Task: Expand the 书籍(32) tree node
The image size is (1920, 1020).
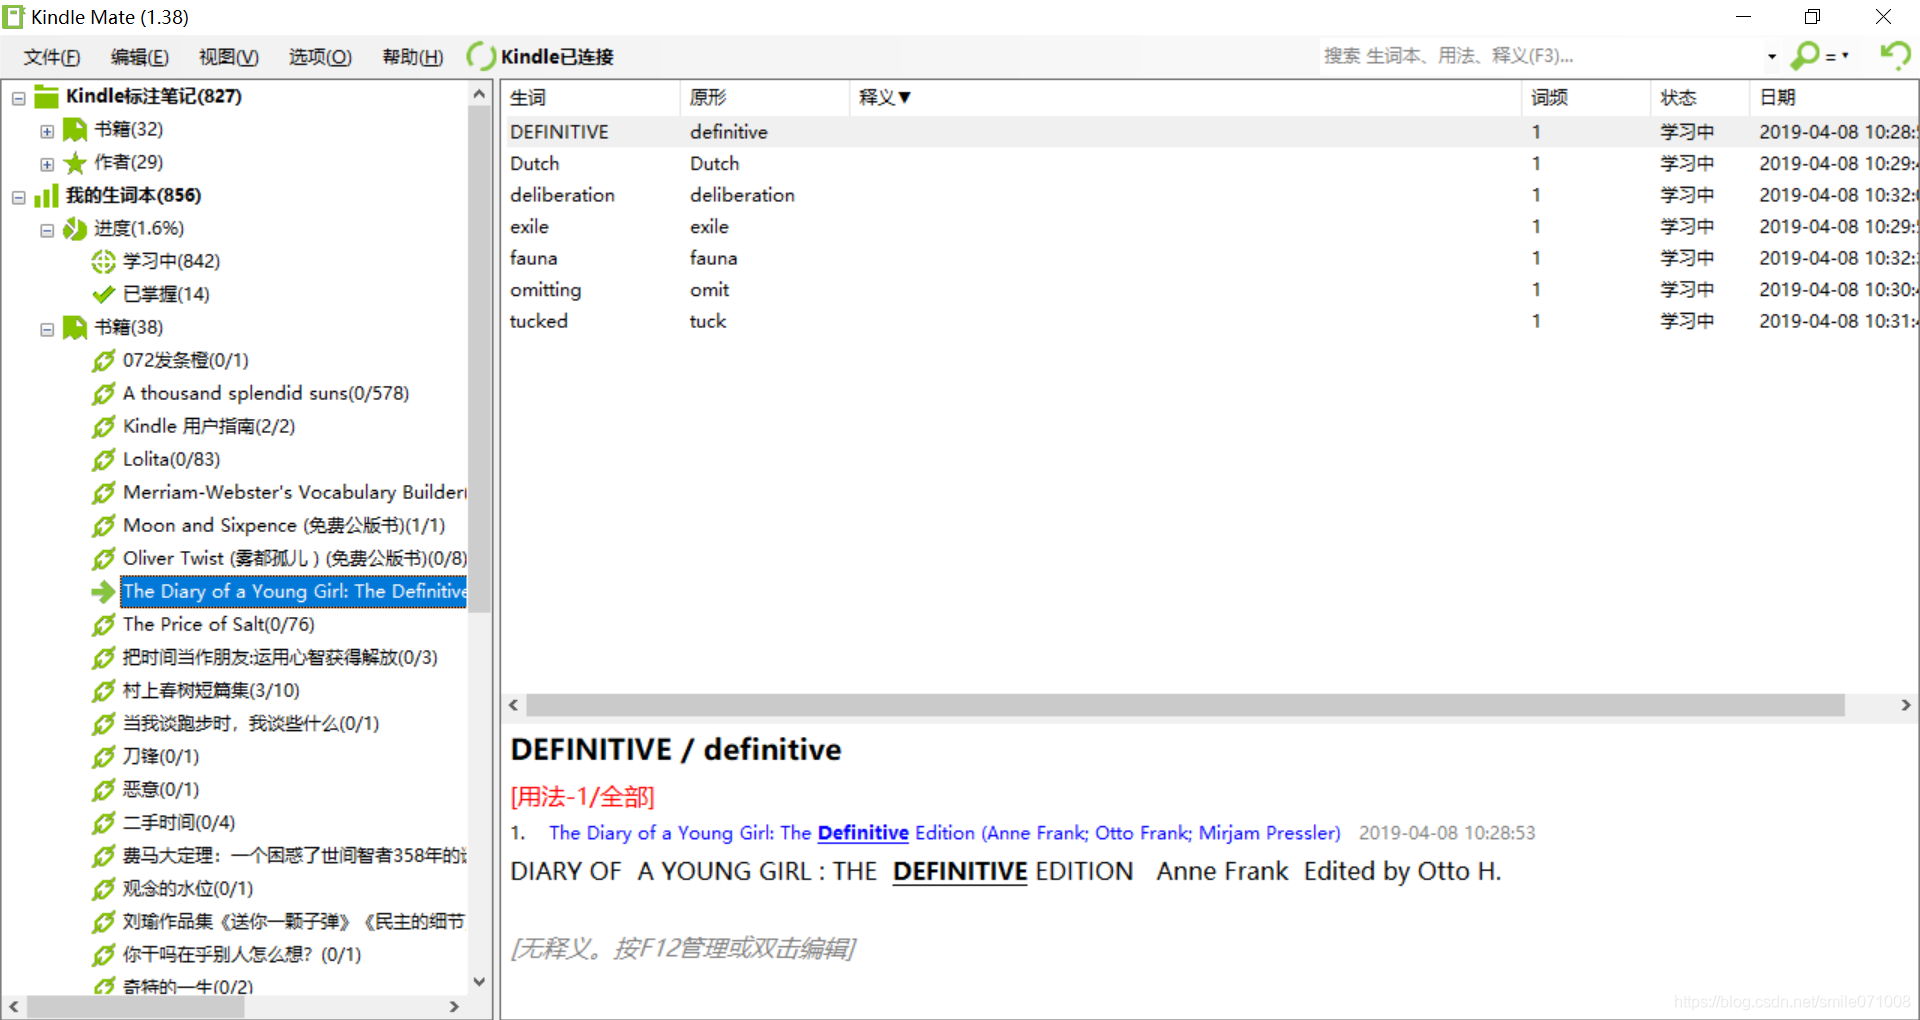Action: point(47,131)
